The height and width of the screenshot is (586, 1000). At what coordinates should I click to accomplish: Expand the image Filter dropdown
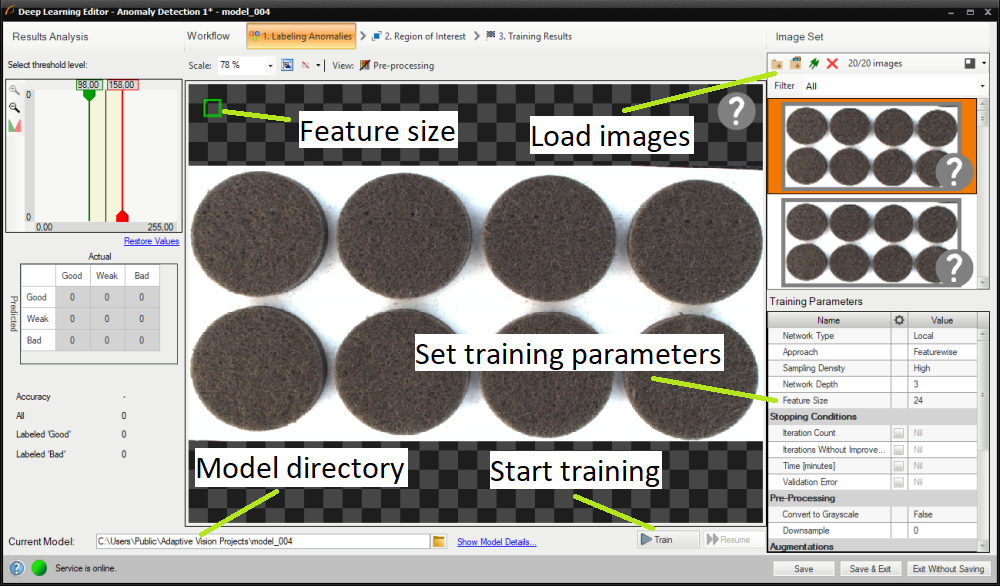tap(983, 86)
